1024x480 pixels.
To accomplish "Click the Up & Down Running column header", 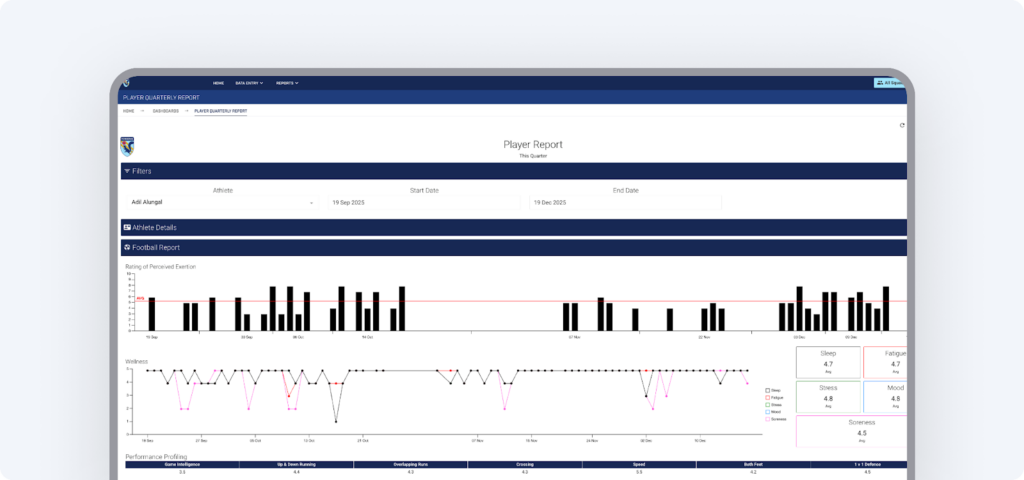I will click(x=296, y=464).
